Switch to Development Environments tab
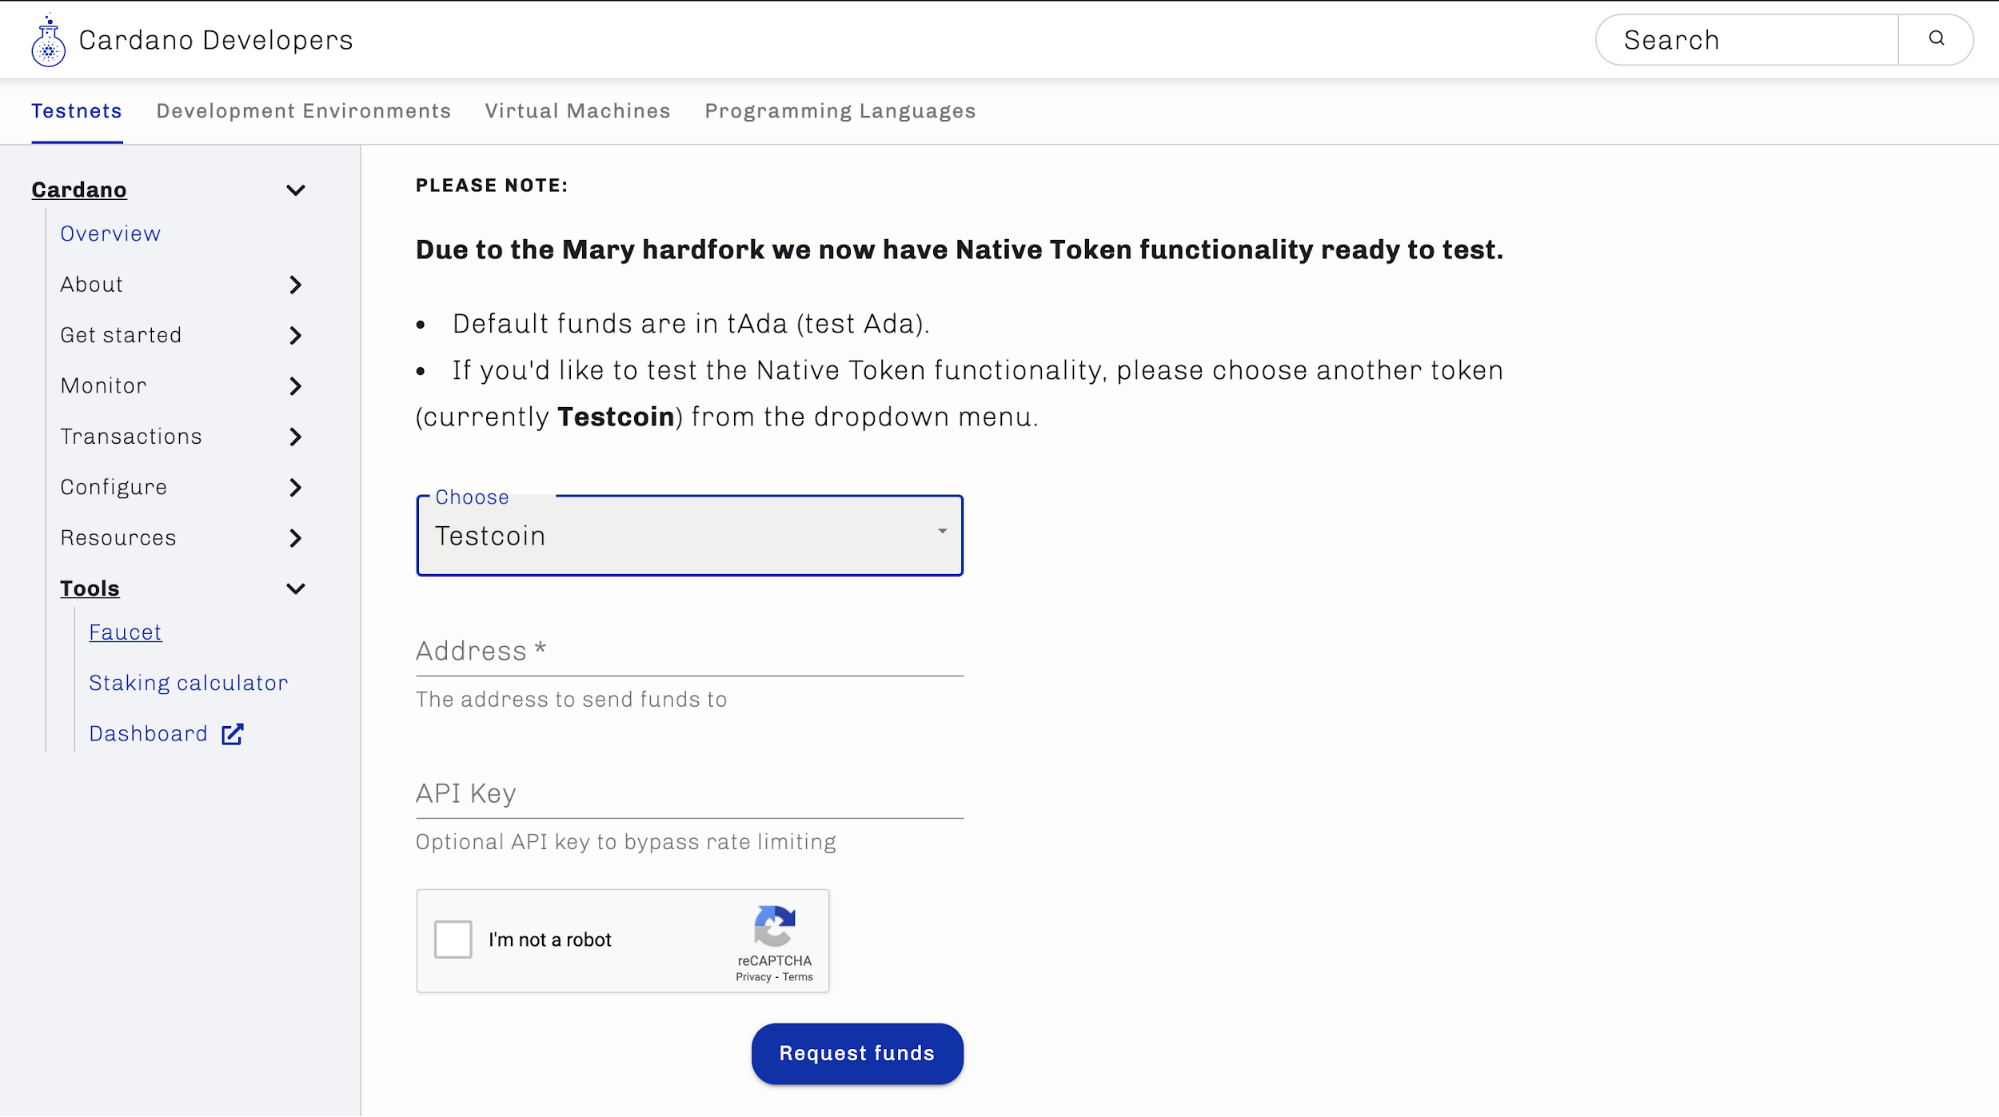This screenshot has width=1999, height=1117. point(303,111)
